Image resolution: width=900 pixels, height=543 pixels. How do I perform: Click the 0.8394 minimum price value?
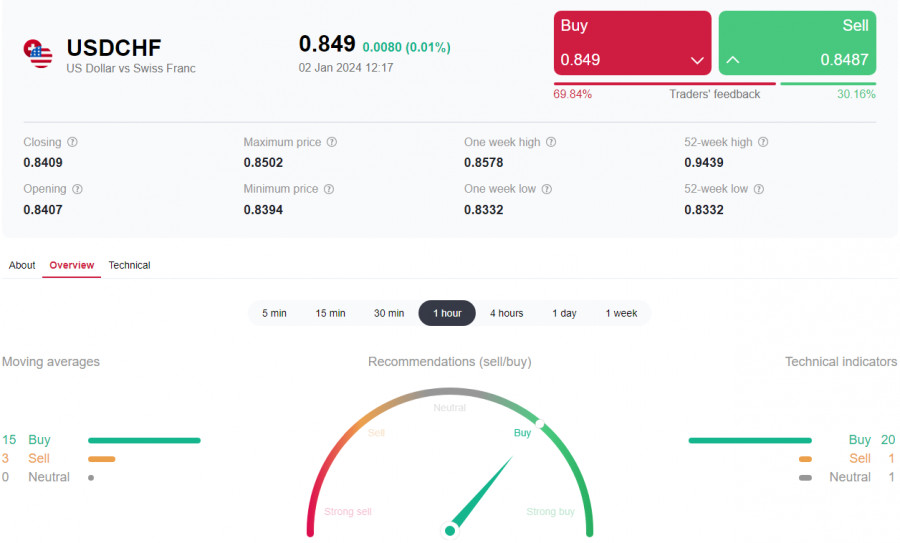263,210
